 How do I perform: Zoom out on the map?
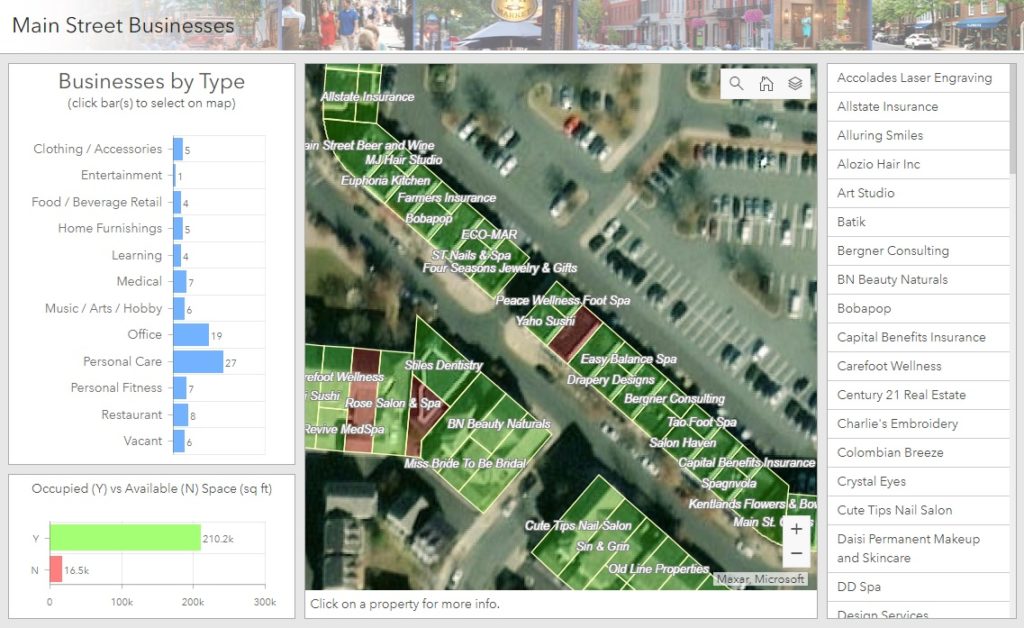[x=796, y=554]
